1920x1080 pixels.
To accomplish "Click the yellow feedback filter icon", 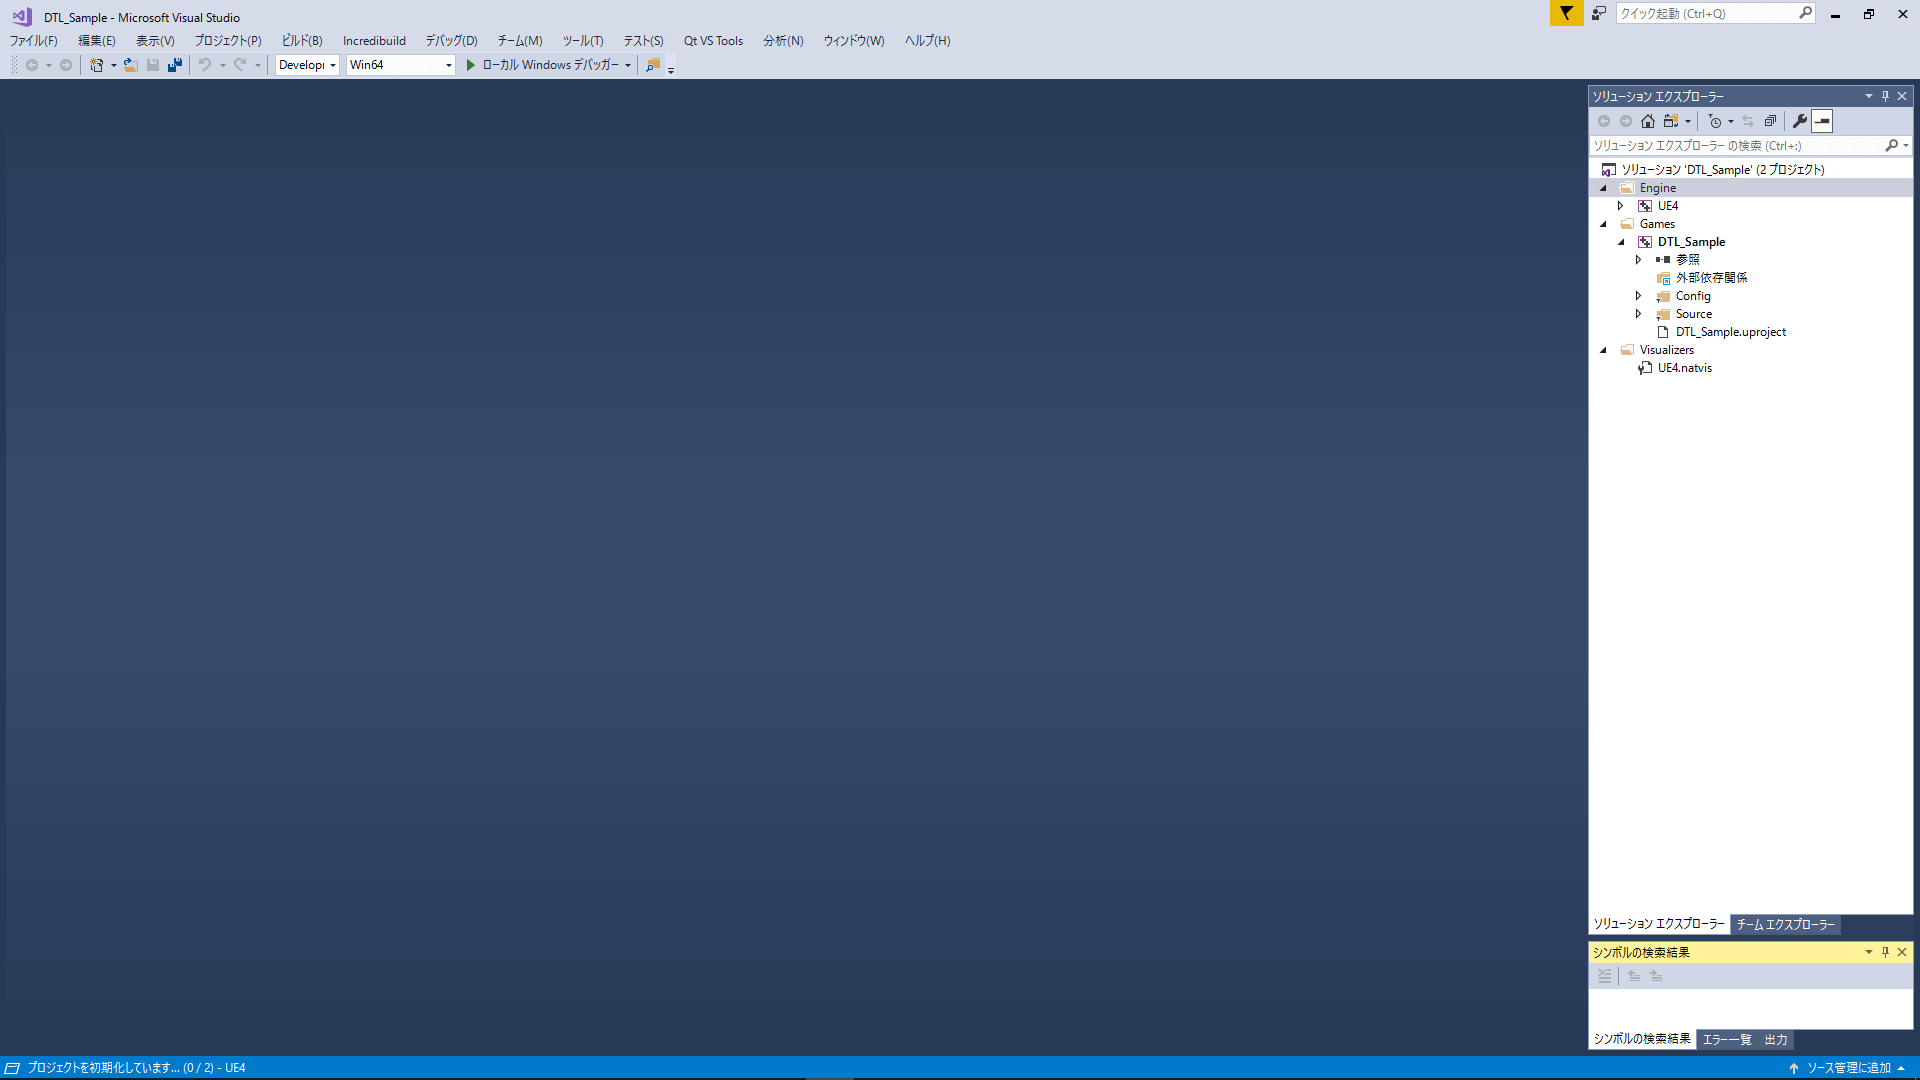I will [x=1566, y=13].
